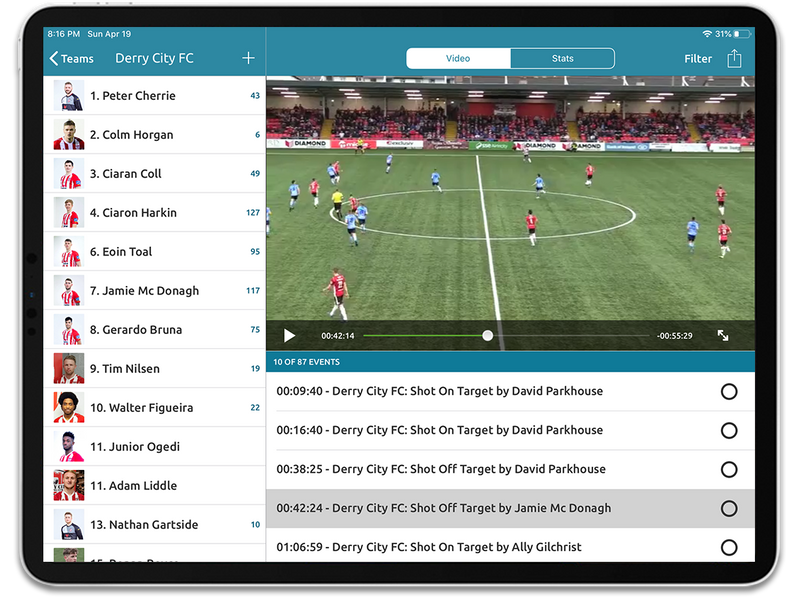Screen dimensions: 800x598
Task: Switch to the Stats tab
Action: (560, 58)
